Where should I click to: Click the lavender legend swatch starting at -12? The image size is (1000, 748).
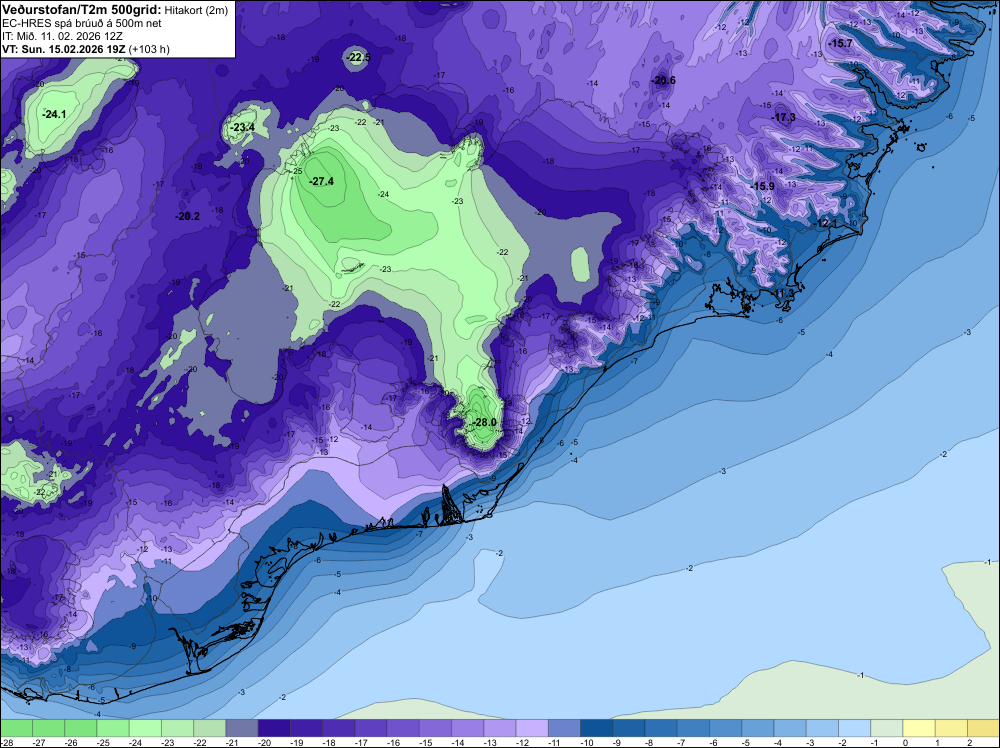pos(532,728)
